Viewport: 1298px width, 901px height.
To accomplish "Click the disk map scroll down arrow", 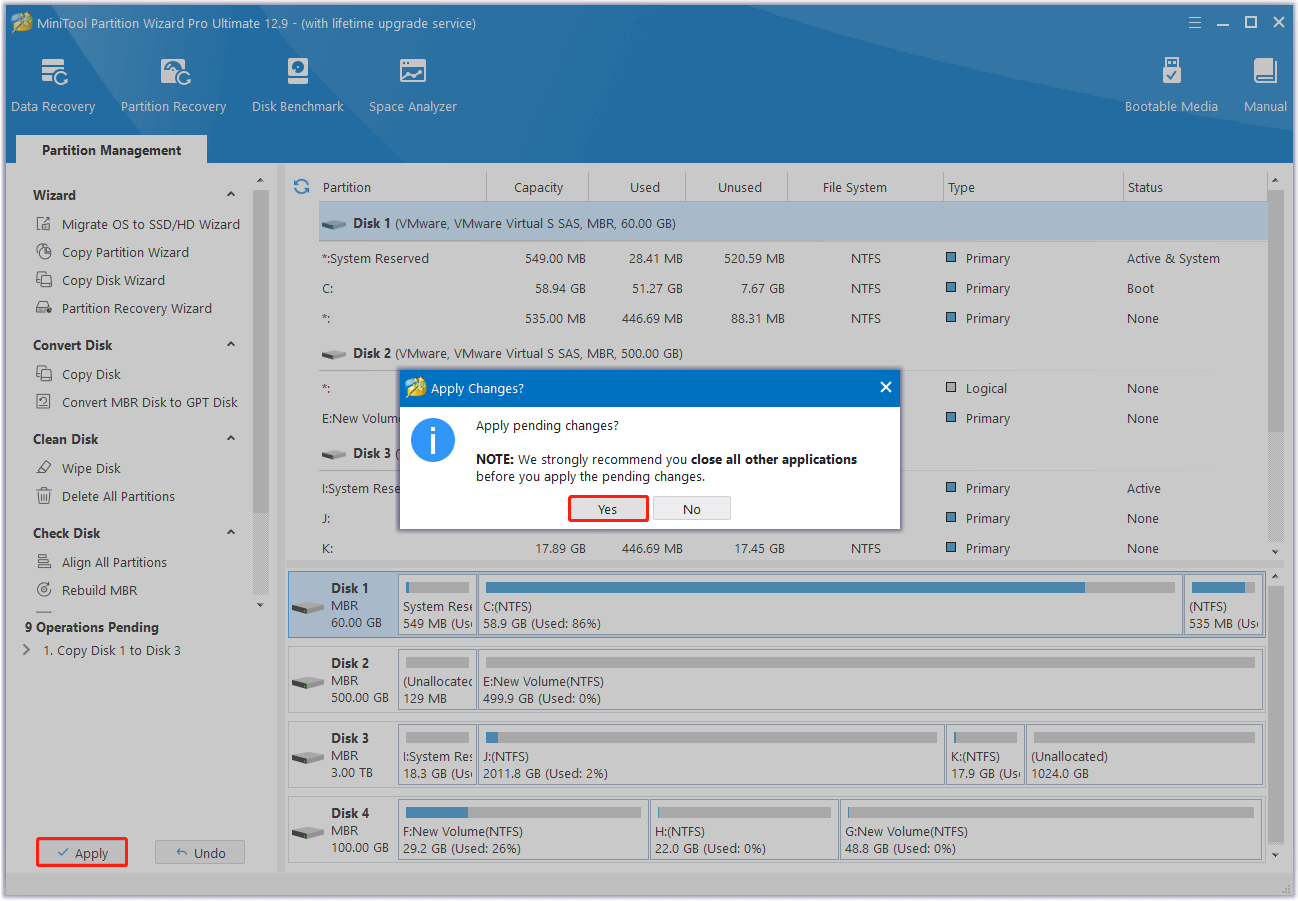I will click(1274, 855).
